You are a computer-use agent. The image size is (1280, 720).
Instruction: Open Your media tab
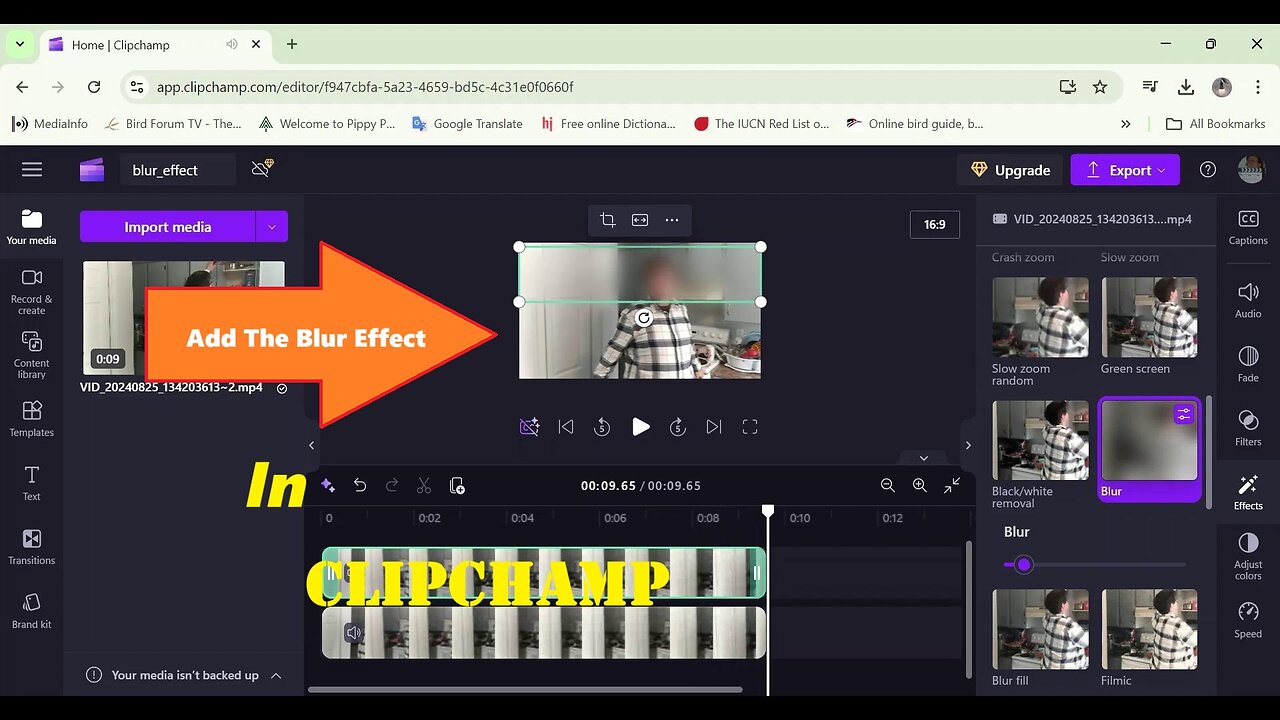coord(32,227)
